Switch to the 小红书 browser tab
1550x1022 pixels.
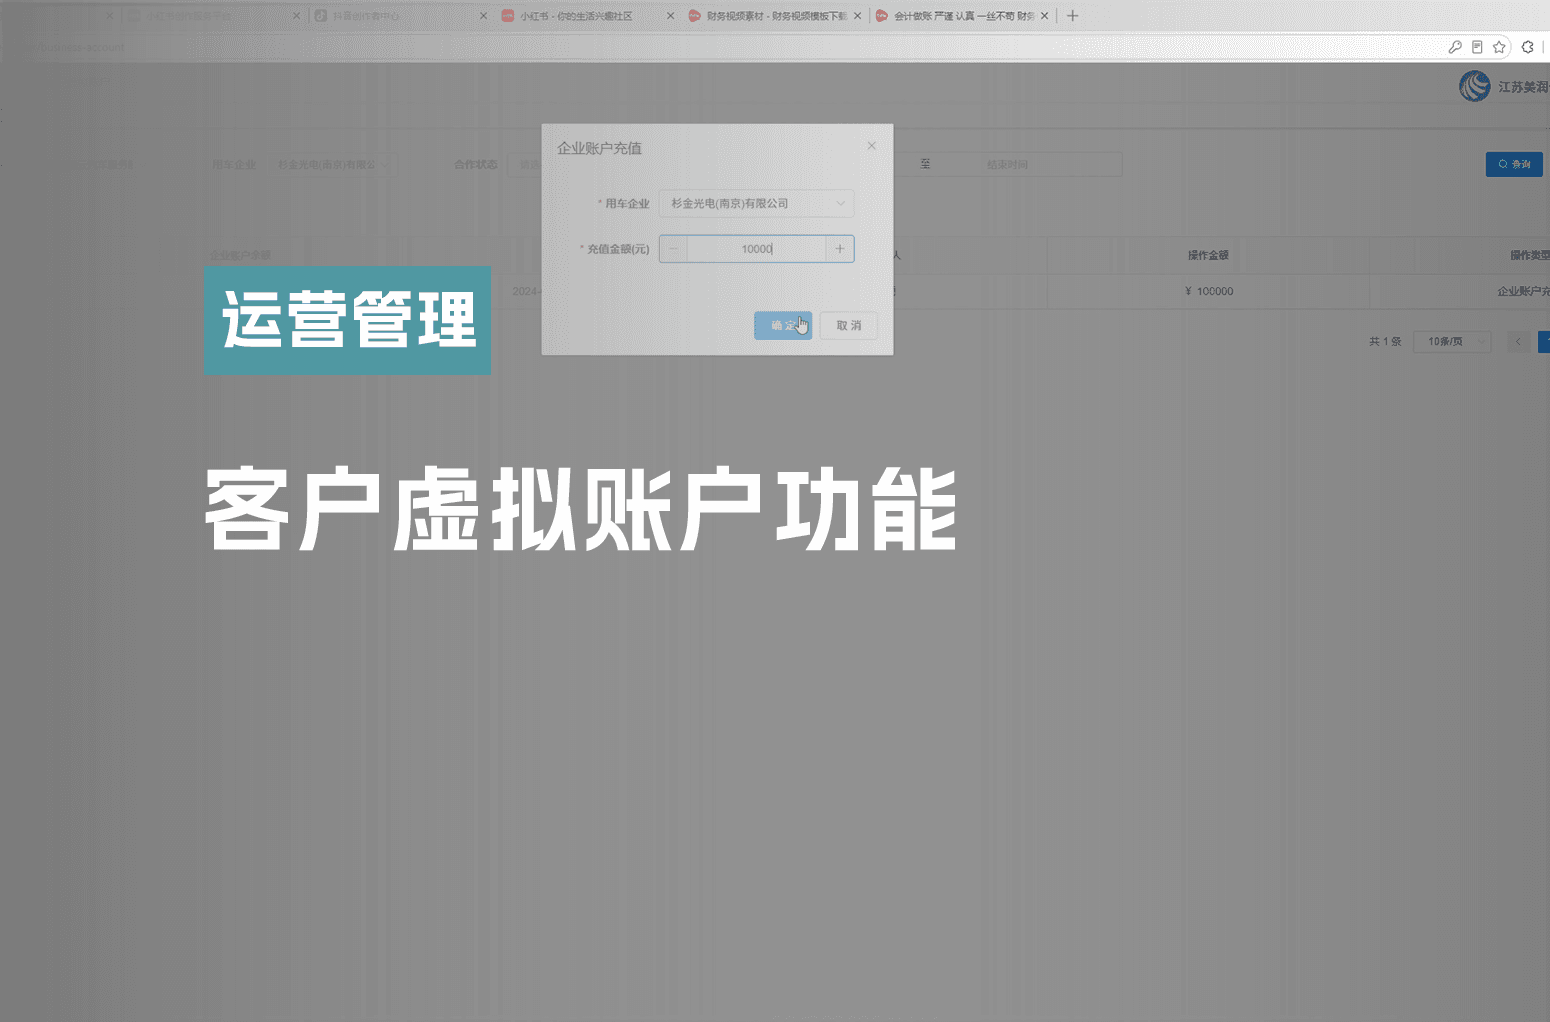tap(575, 16)
